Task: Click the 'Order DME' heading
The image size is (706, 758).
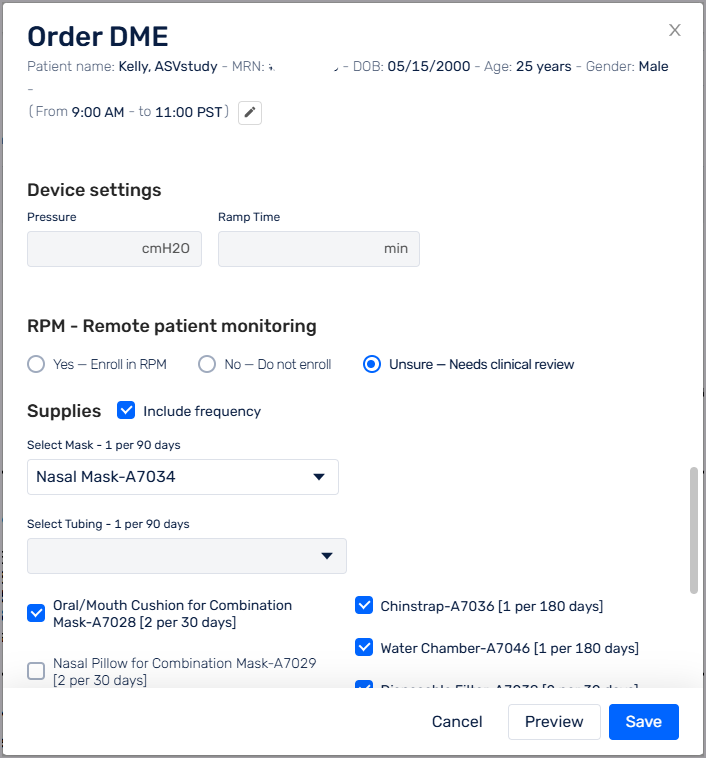Action: [x=98, y=36]
